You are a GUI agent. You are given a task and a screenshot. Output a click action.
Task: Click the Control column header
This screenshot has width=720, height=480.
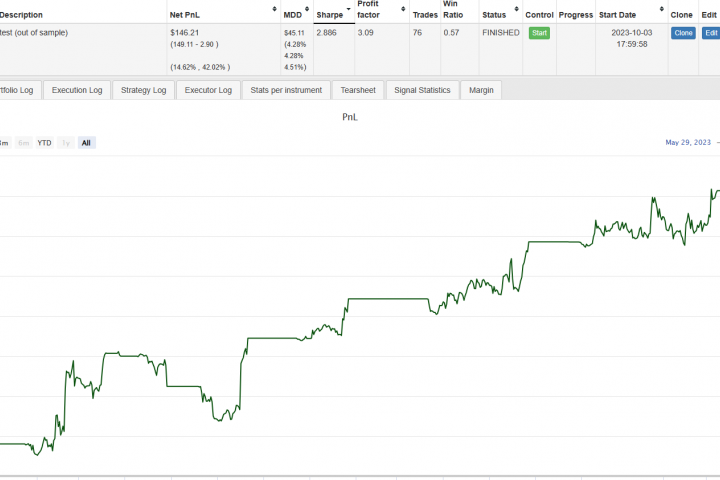click(x=539, y=15)
